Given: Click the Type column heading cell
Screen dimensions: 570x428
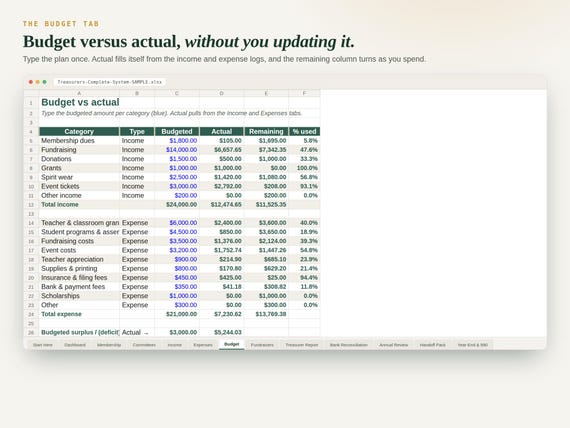Looking at the screenshot, I should 137,131.
